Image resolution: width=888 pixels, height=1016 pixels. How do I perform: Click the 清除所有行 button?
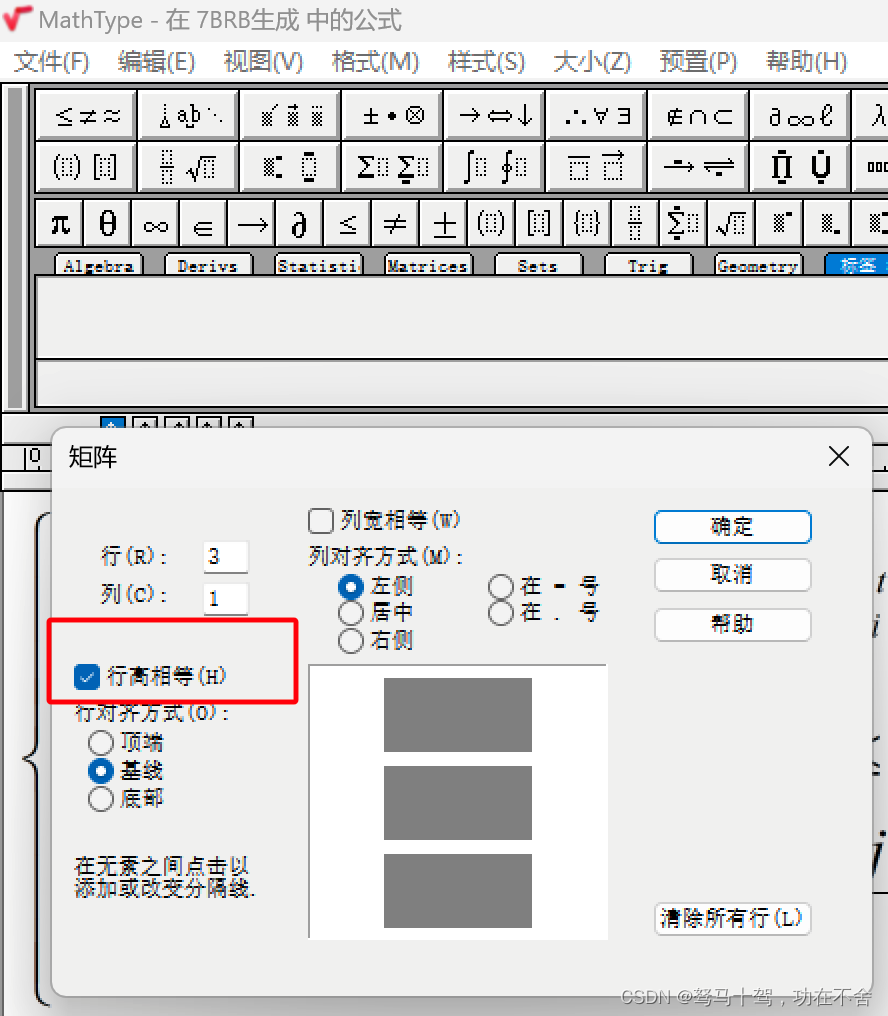pyautogui.click(x=732, y=919)
